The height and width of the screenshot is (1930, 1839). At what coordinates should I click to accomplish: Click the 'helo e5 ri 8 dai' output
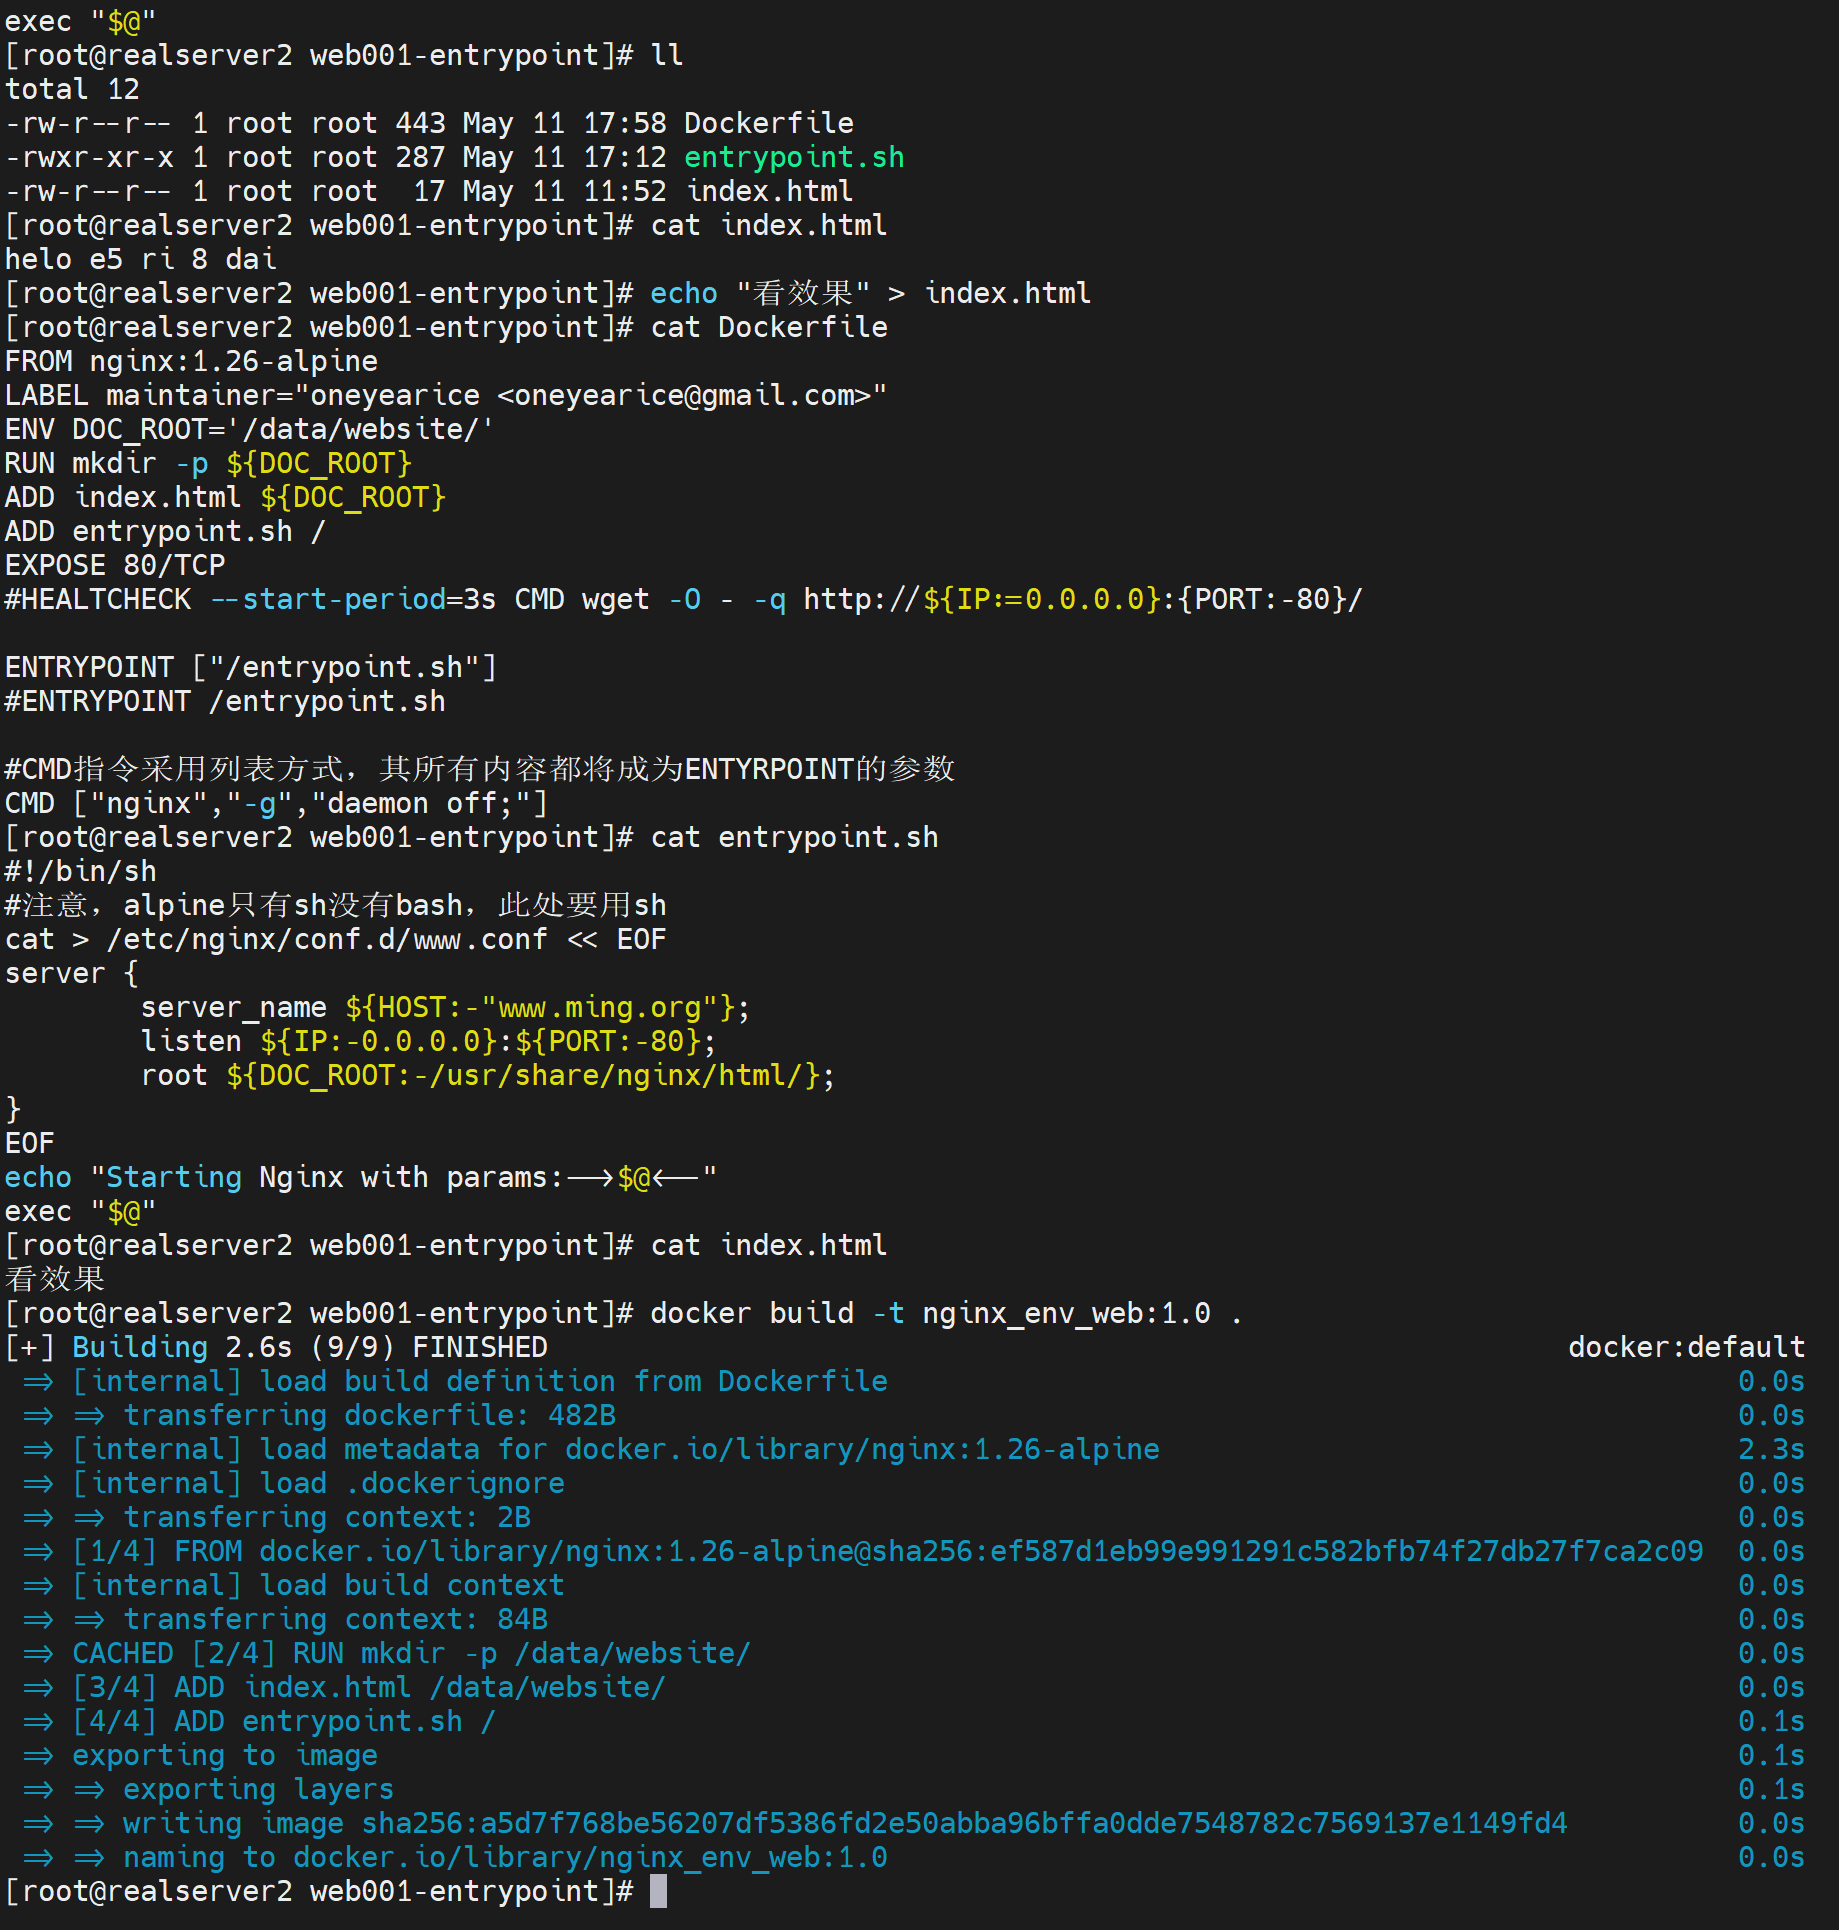click(140, 259)
